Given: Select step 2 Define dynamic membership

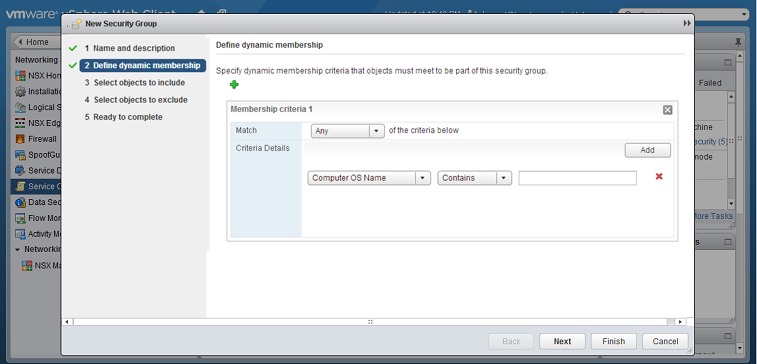Looking at the screenshot, I should click(142, 66).
